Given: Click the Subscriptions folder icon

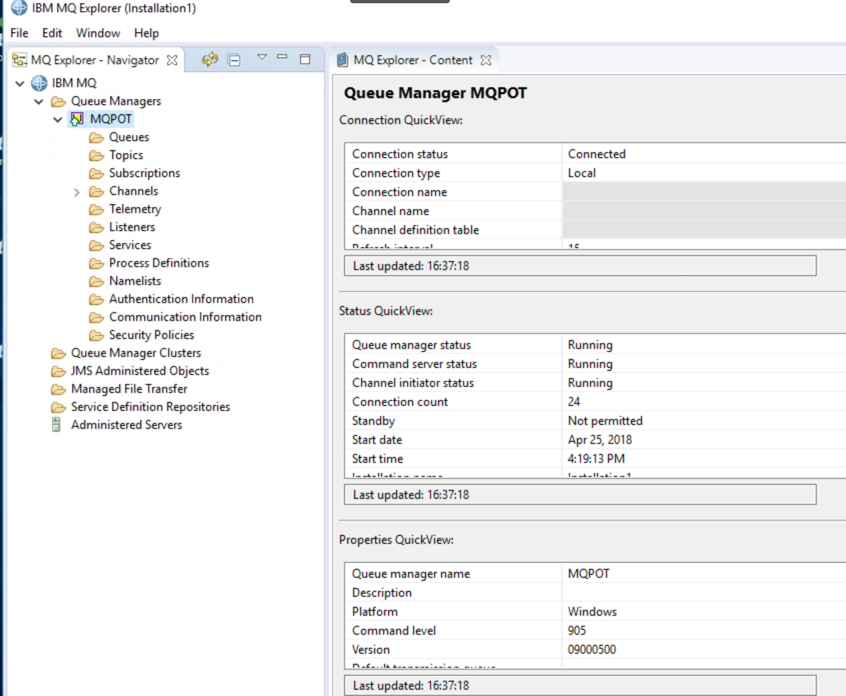Looking at the screenshot, I should [96, 173].
